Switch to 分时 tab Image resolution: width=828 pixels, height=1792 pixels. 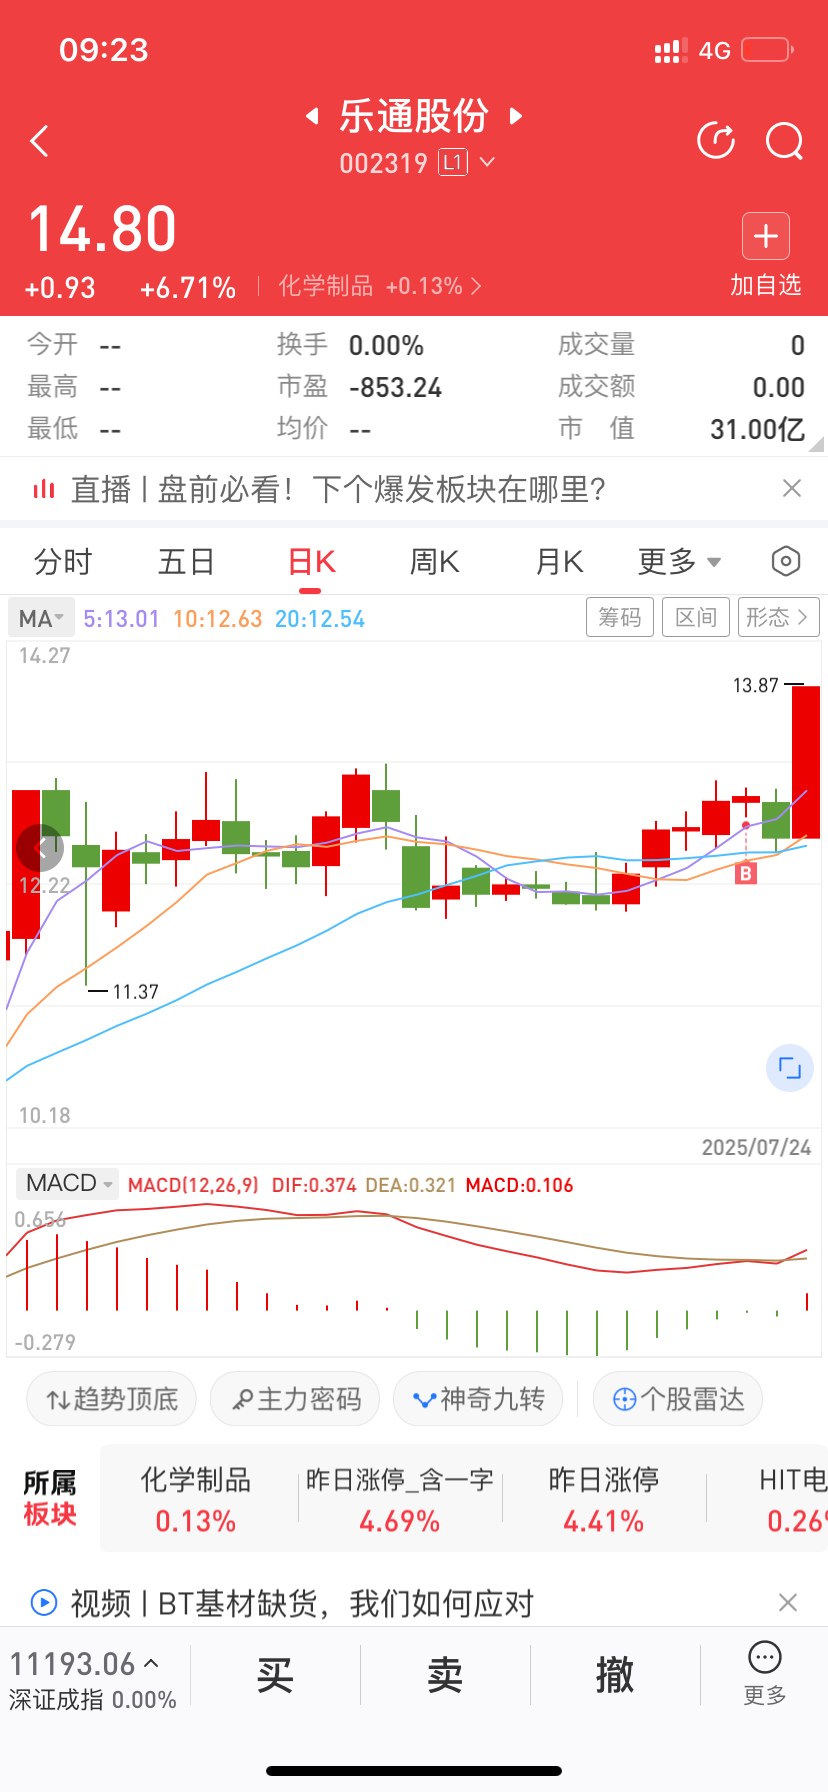point(63,561)
